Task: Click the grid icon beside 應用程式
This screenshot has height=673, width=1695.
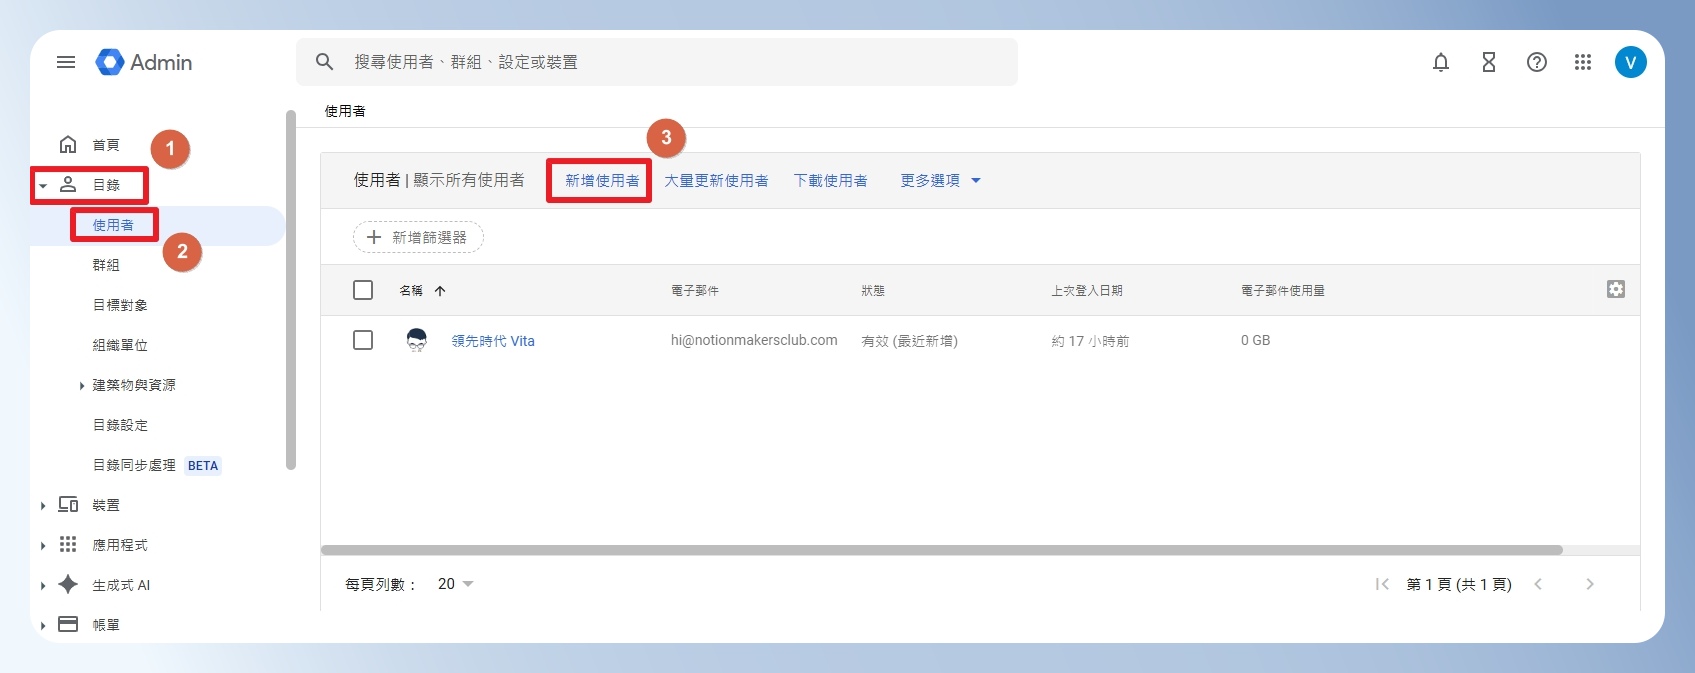Action: click(x=68, y=544)
